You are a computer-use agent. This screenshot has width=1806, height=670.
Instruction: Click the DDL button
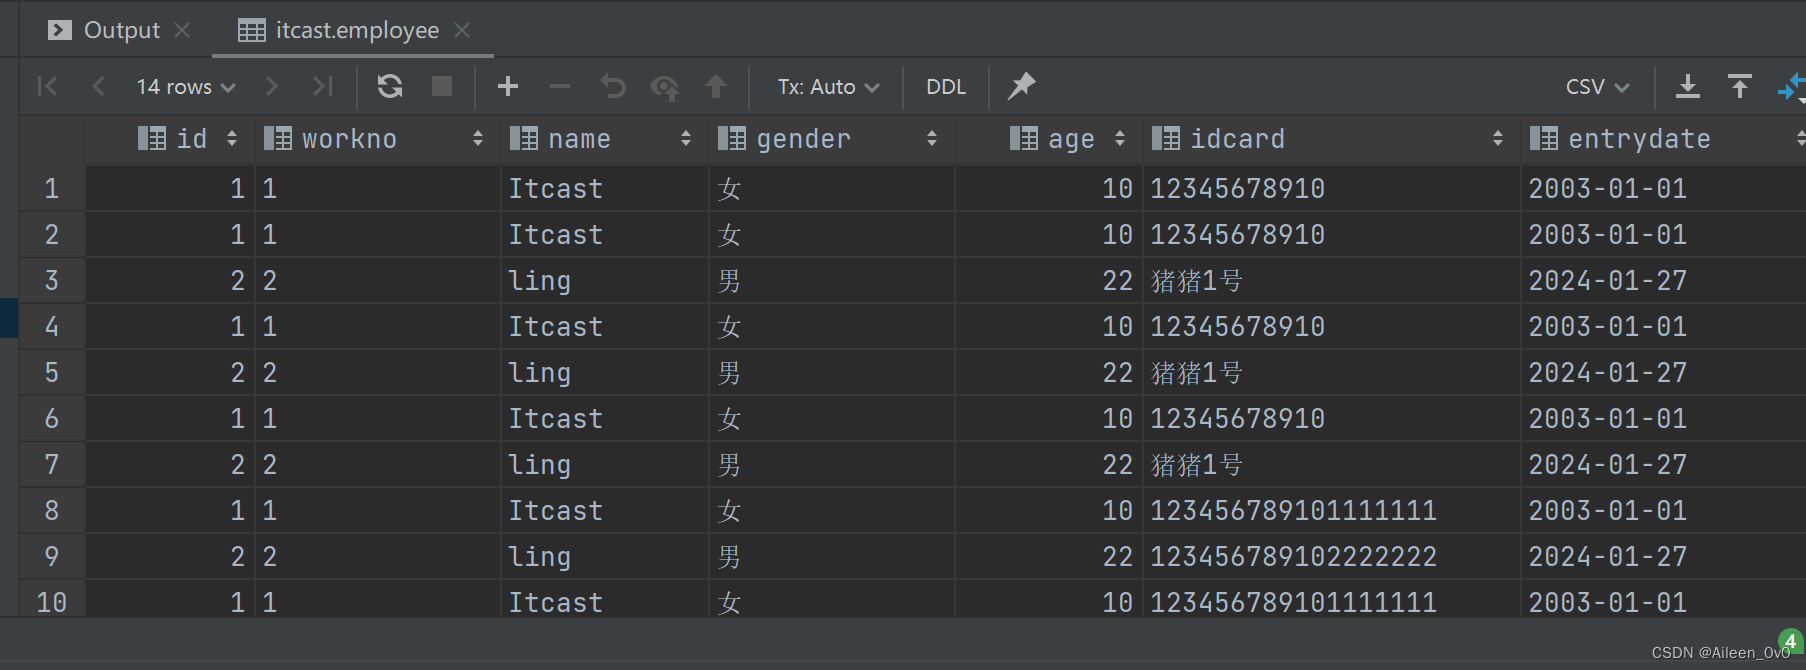(x=946, y=87)
